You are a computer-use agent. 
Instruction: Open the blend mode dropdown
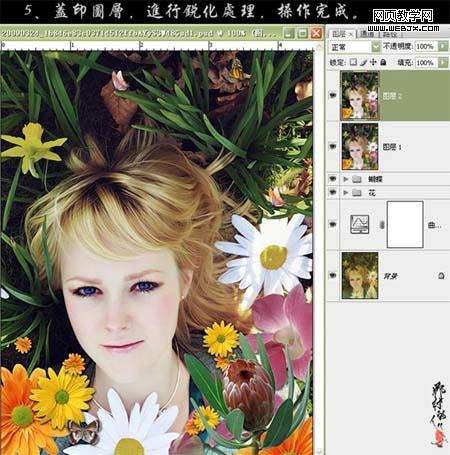[375, 47]
